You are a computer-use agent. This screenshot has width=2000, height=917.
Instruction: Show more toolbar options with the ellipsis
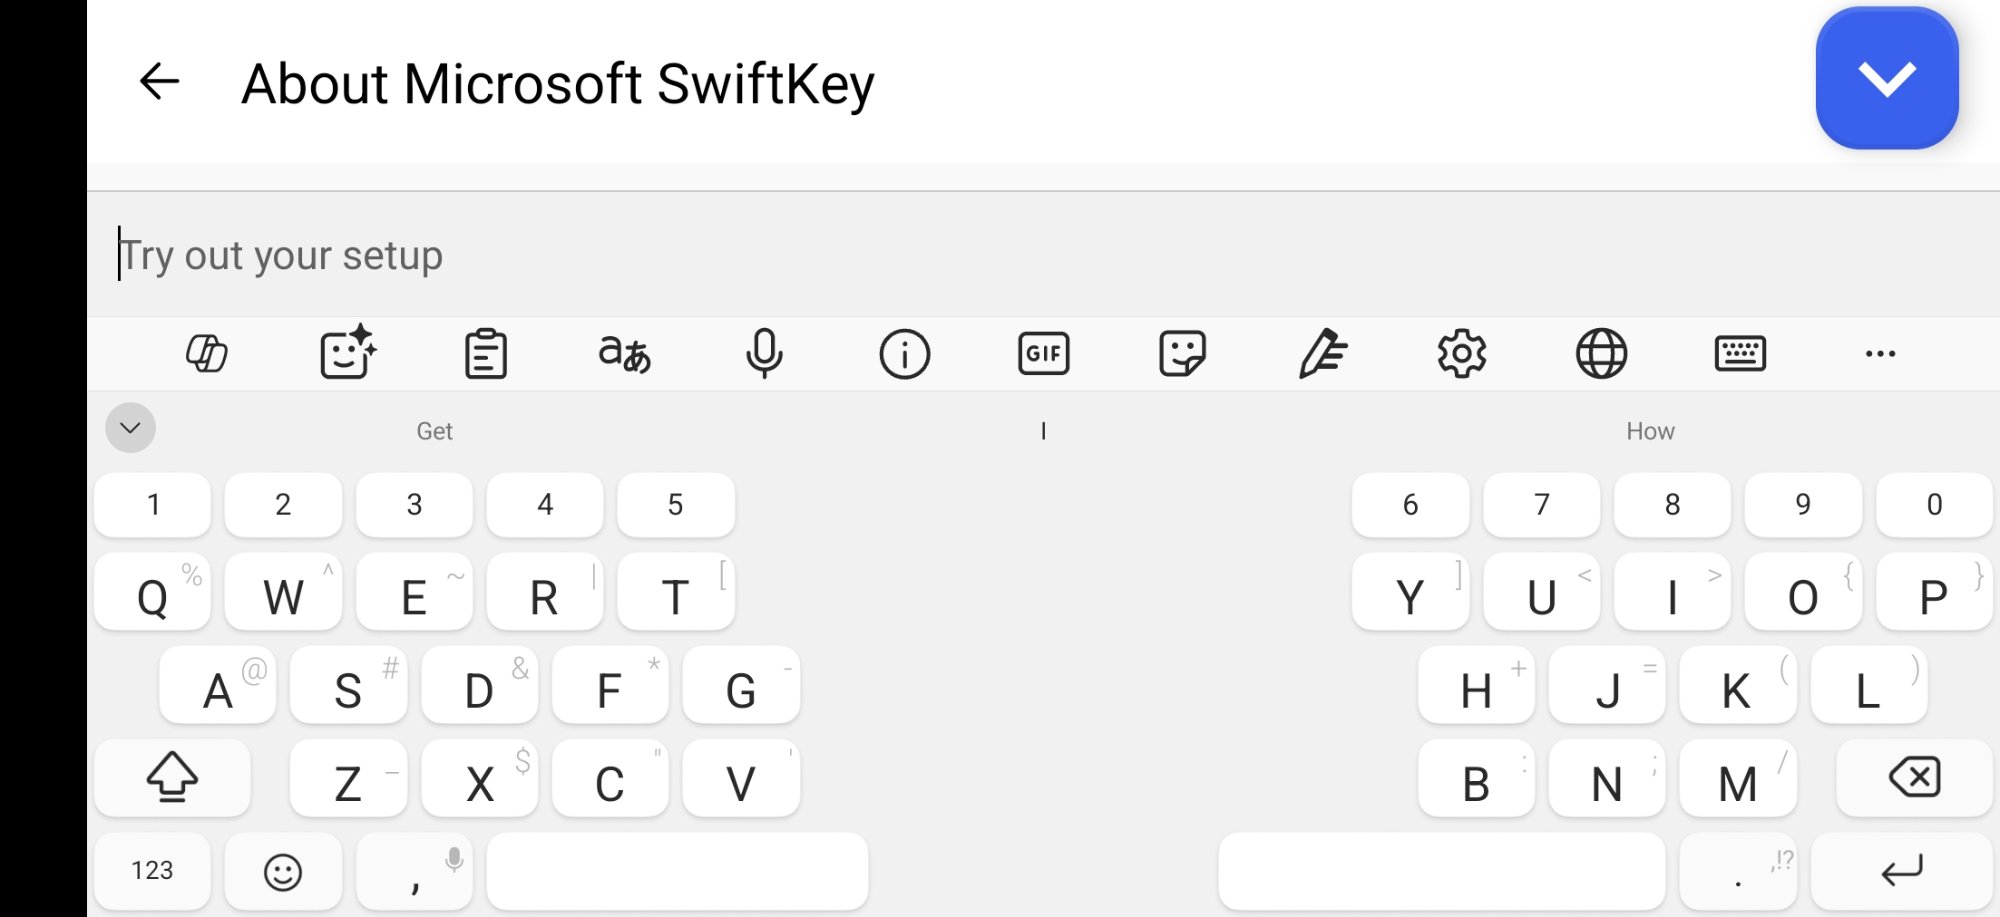click(1880, 354)
